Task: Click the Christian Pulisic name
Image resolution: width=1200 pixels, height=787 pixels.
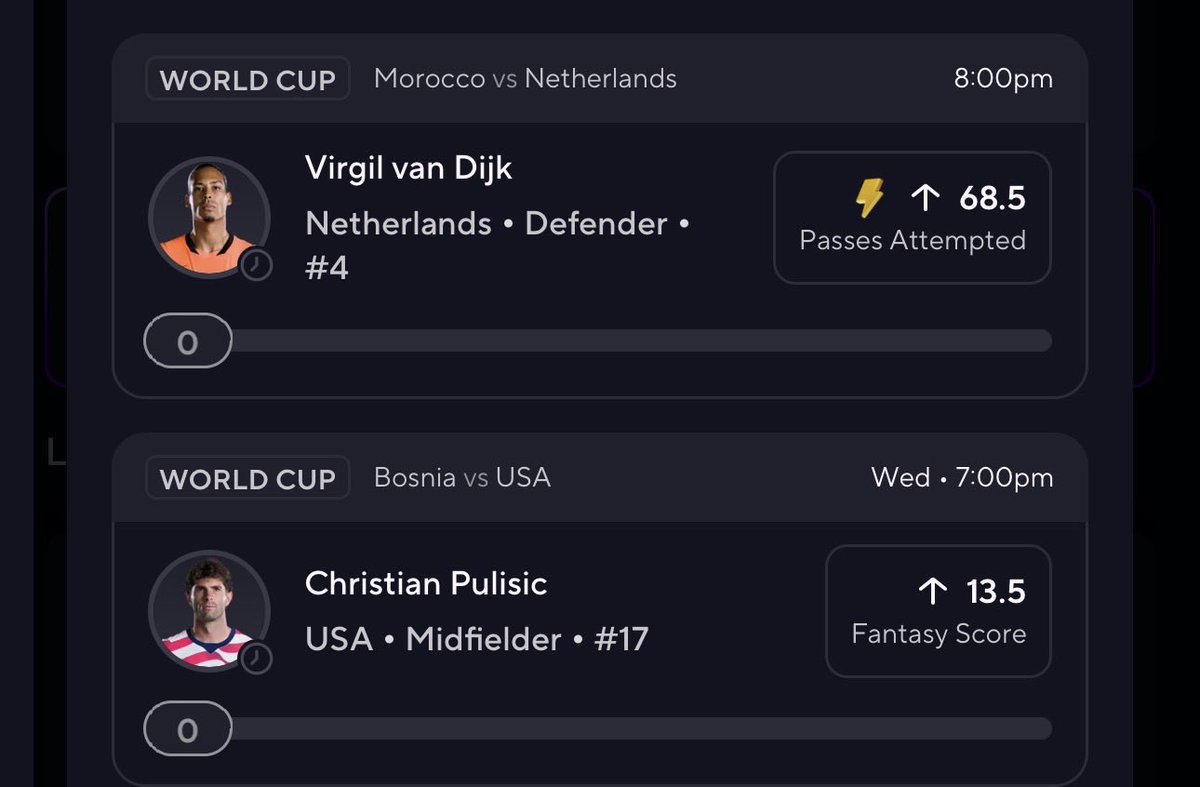Action: coord(426,583)
